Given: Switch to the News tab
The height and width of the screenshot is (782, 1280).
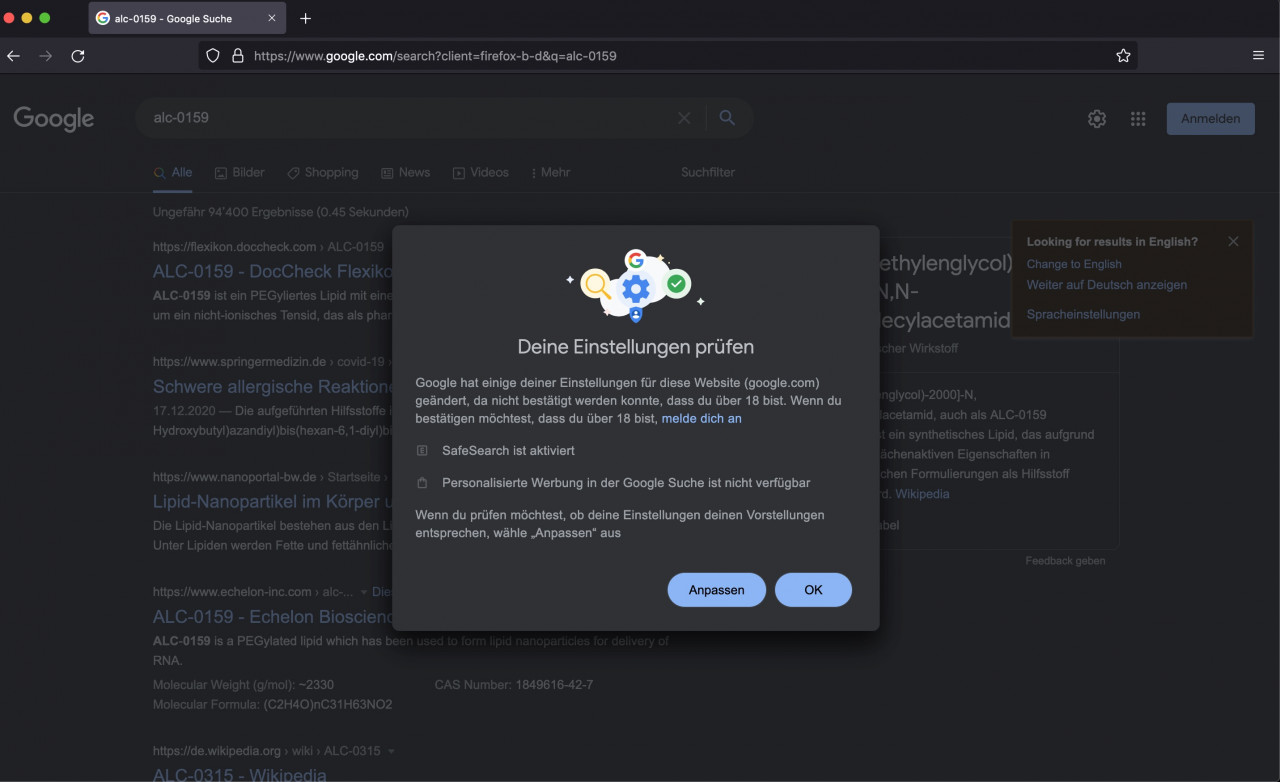Looking at the screenshot, I should [x=406, y=172].
